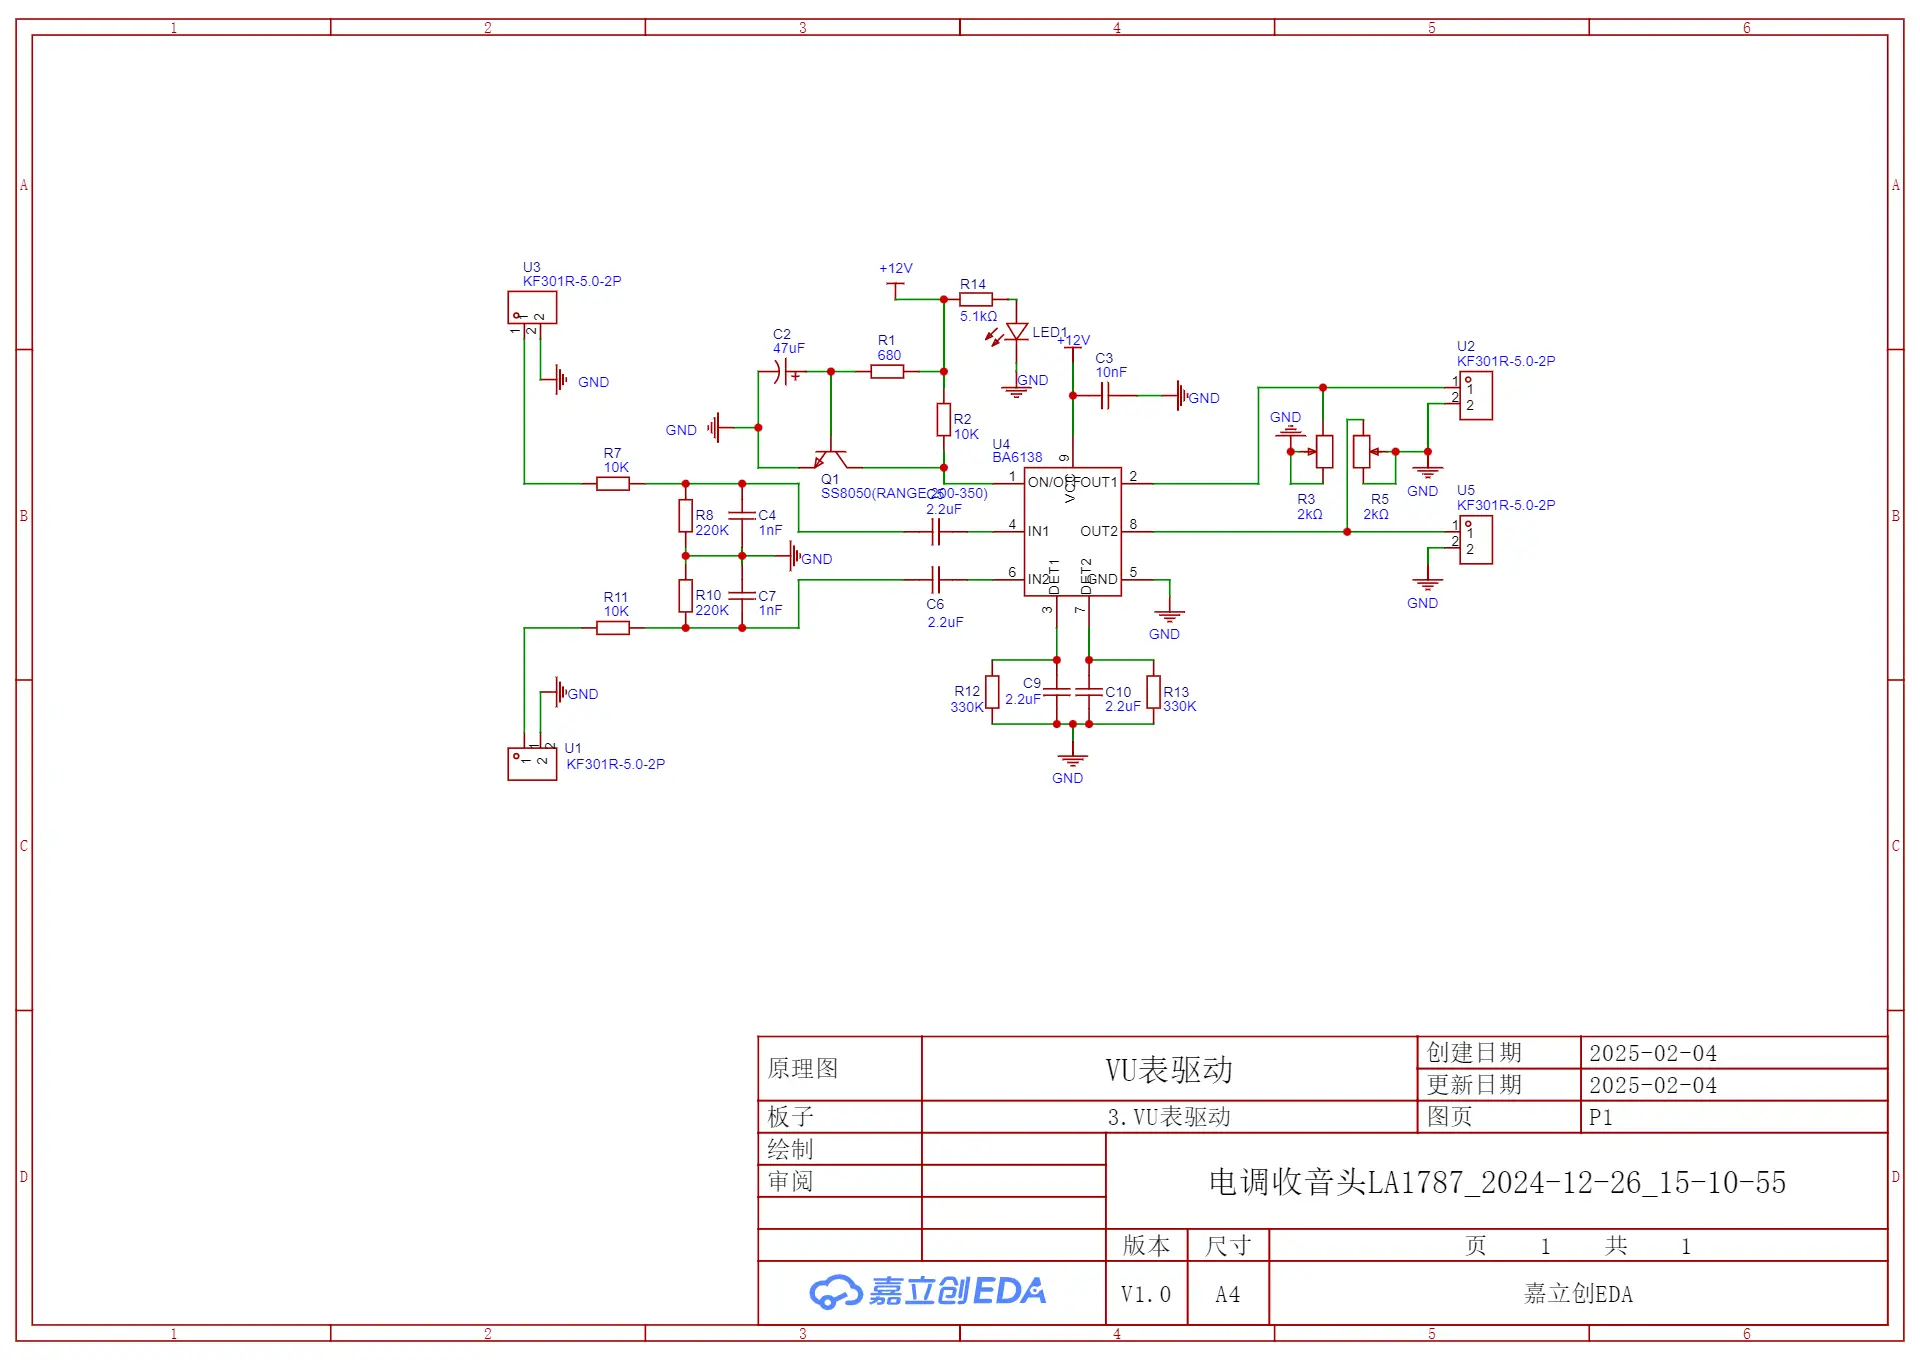This screenshot has width=1920, height=1360.
Task: Click project name 电调收音头LA1787_2024-12-26_15-10-55
Action: pyautogui.click(x=1497, y=1182)
